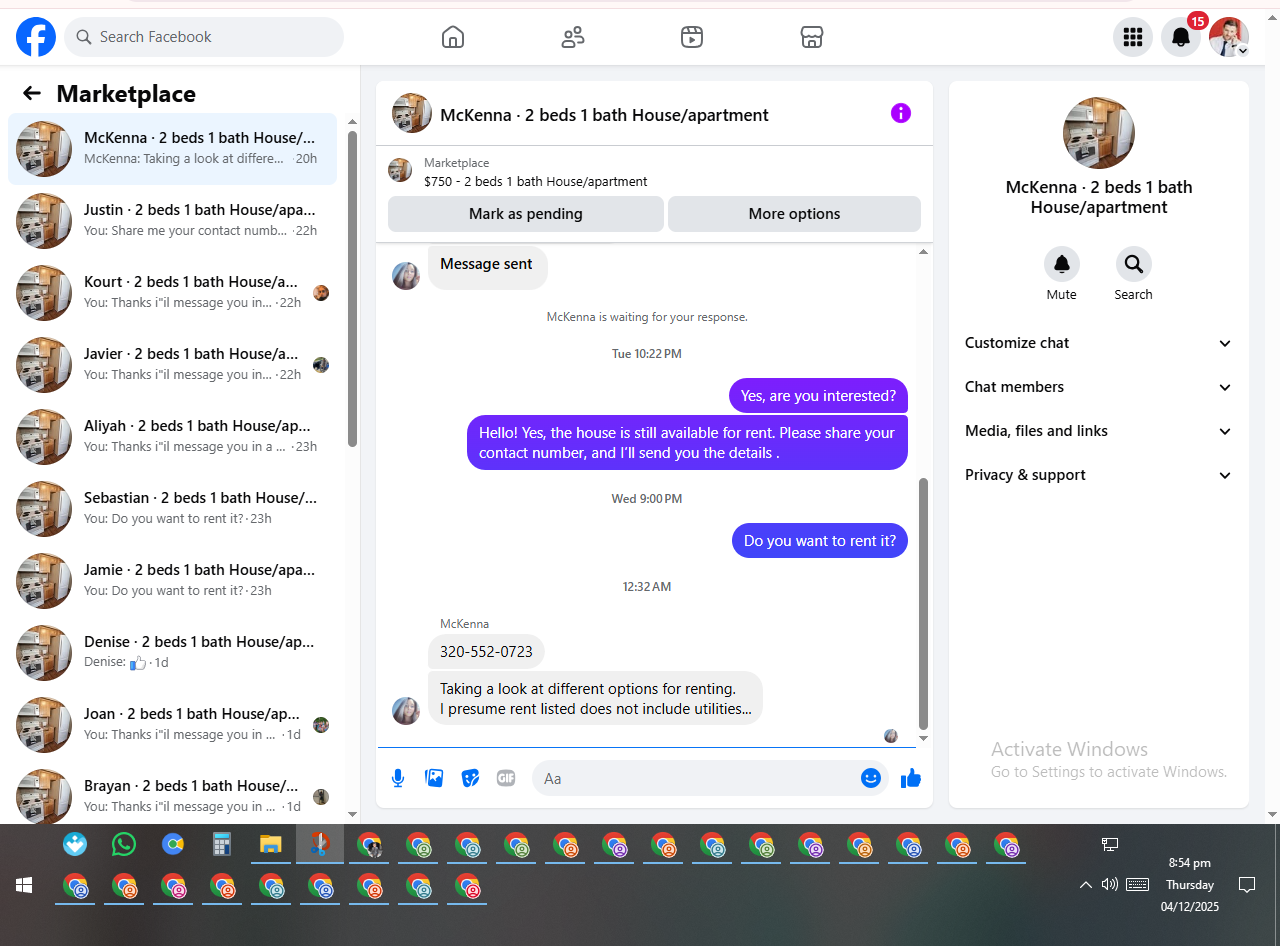Image resolution: width=1280 pixels, height=946 pixels.
Task: Open the touch keyboard icon in tray
Action: [1137, 884]
